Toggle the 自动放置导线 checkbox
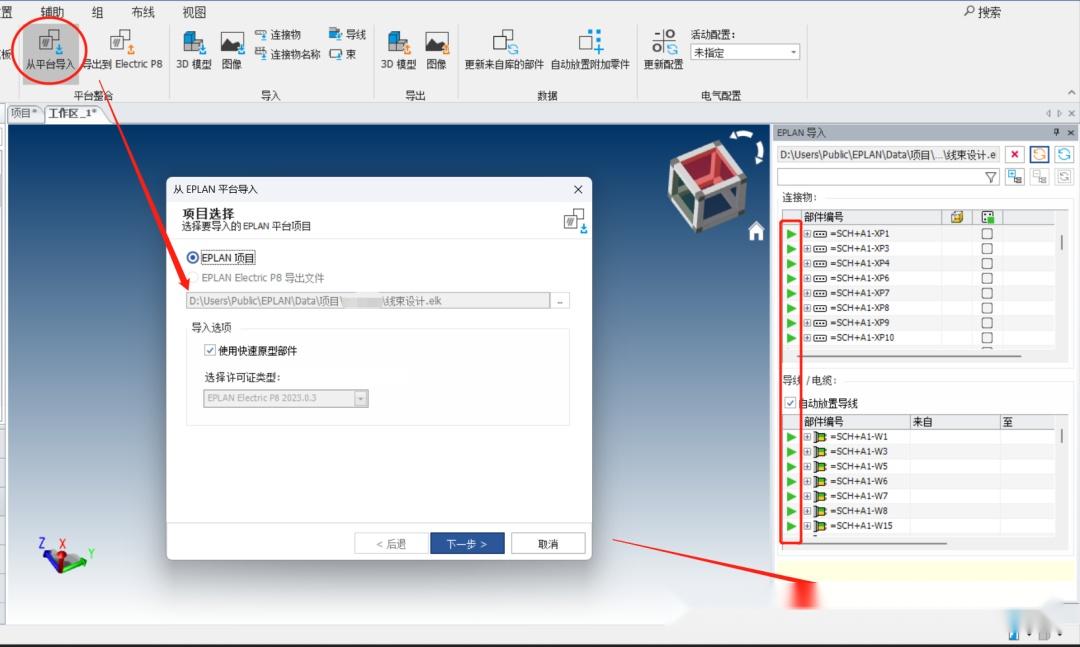 click(790, 403)
